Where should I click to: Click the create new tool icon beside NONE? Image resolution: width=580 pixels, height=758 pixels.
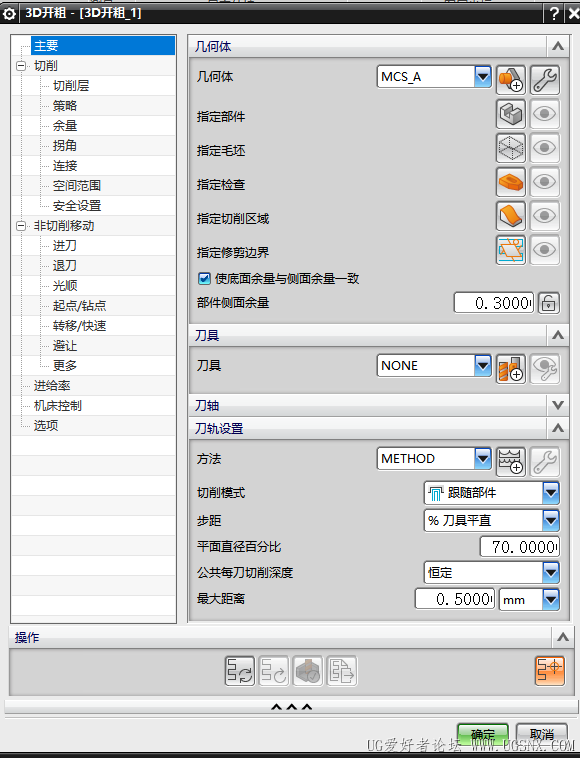click(x=511, y=369)
